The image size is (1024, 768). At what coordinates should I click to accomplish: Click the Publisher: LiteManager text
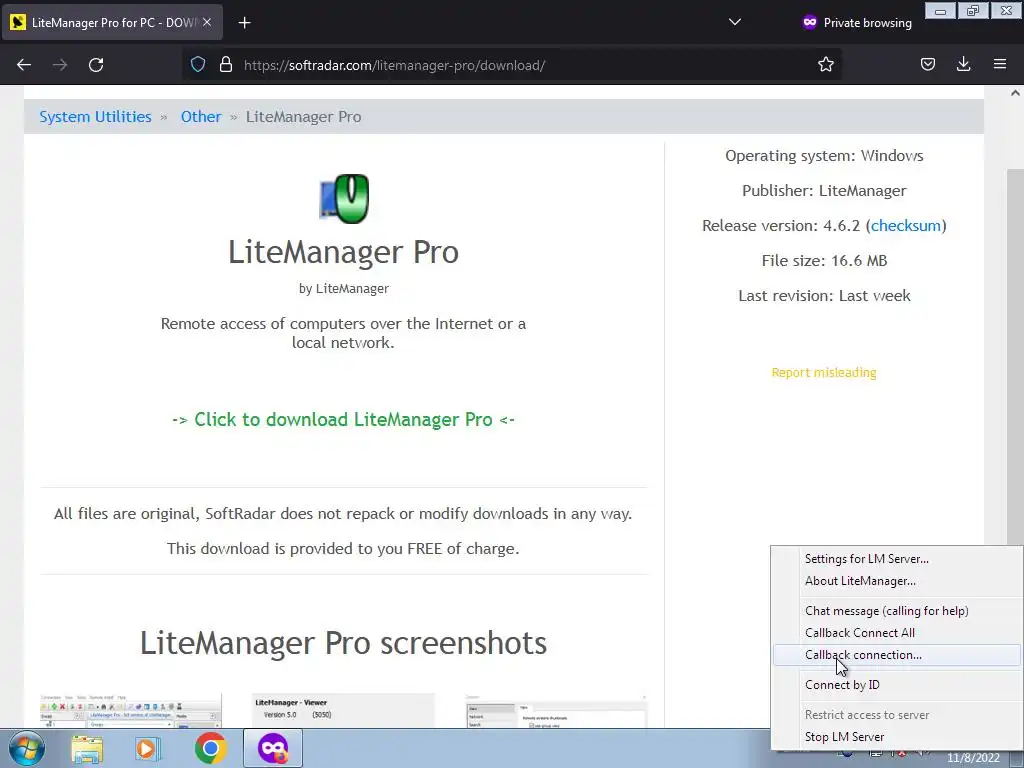click(824, 191)
